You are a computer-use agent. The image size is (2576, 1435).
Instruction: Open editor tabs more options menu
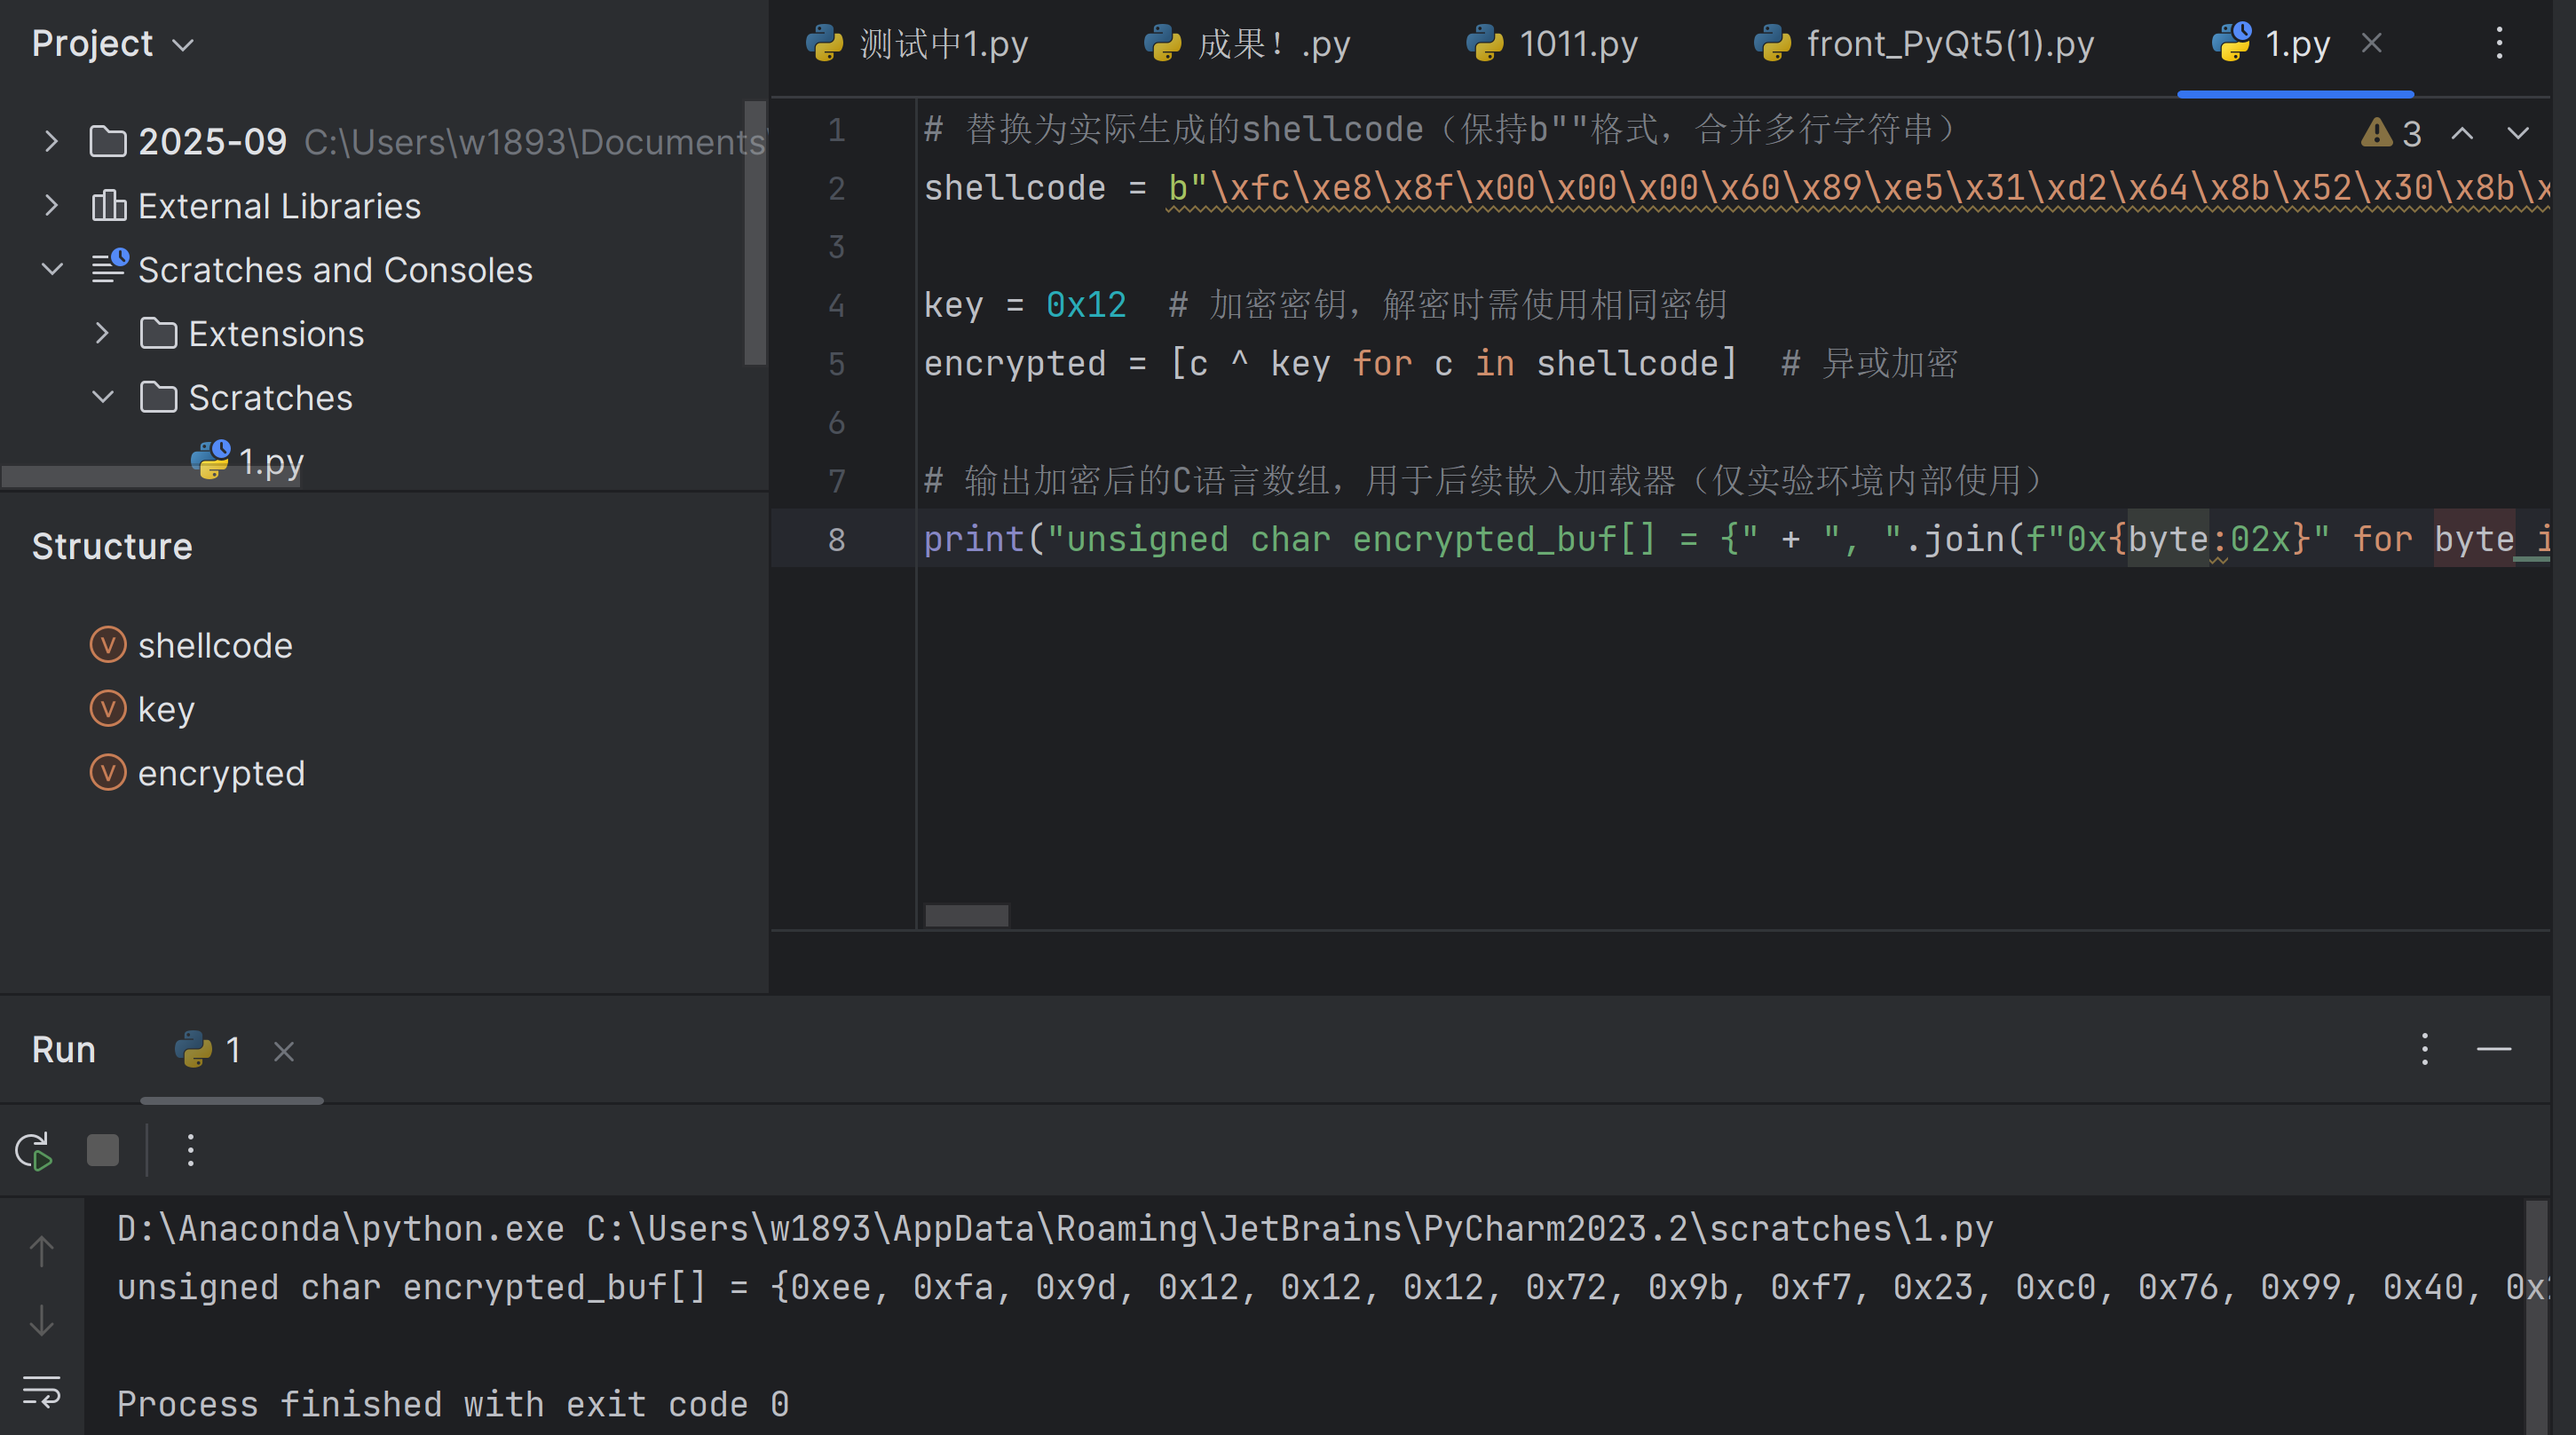(2499, 43)
